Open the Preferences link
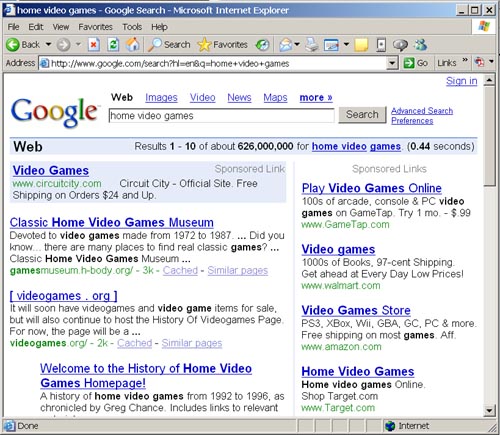 click(x=412, y=121)
